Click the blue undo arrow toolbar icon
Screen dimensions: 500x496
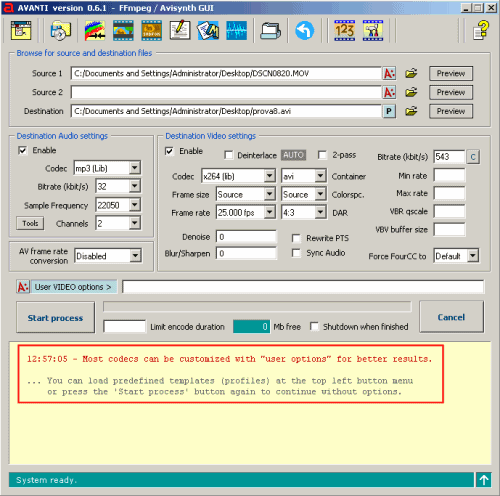pyautogui.click(x=304, y=31)
